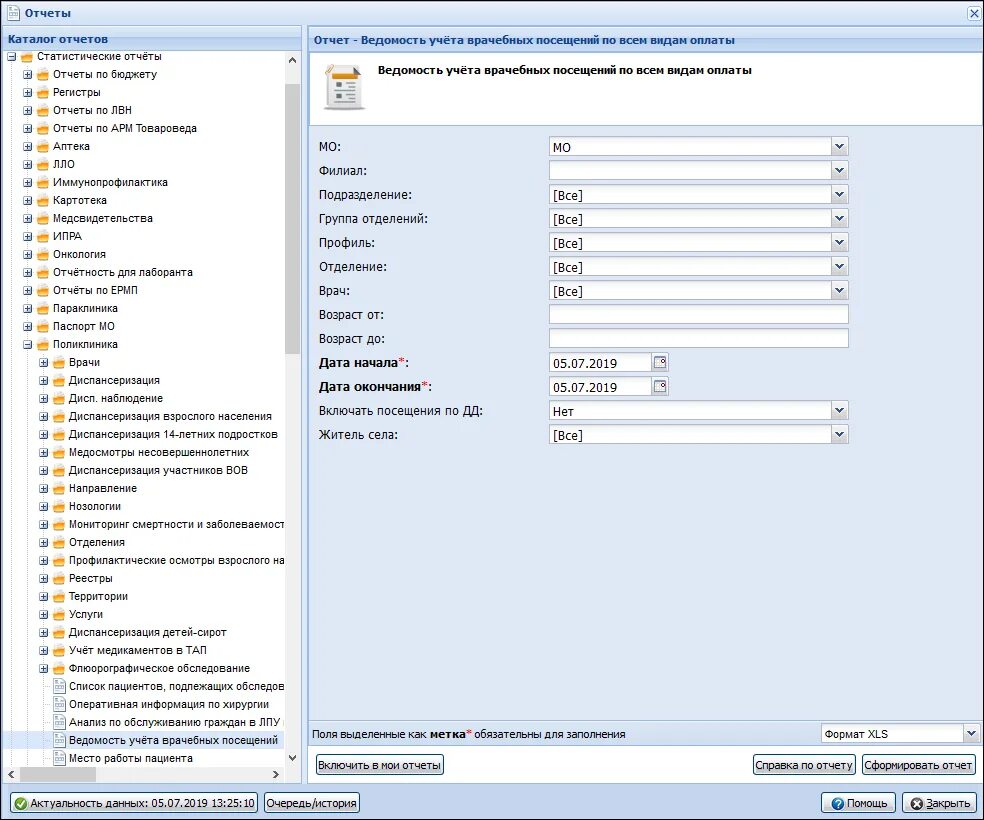This screenshot has width=984, height=820.
Task: Select Территории folder in tree
Action: tap(98, 596)
